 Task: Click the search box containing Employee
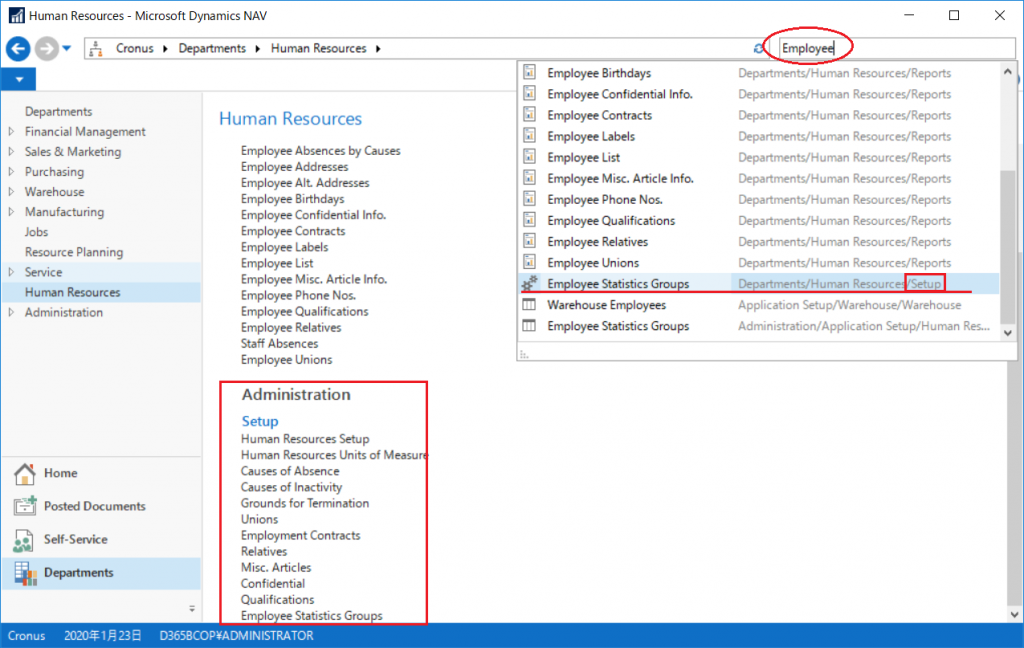coord(897,48)
